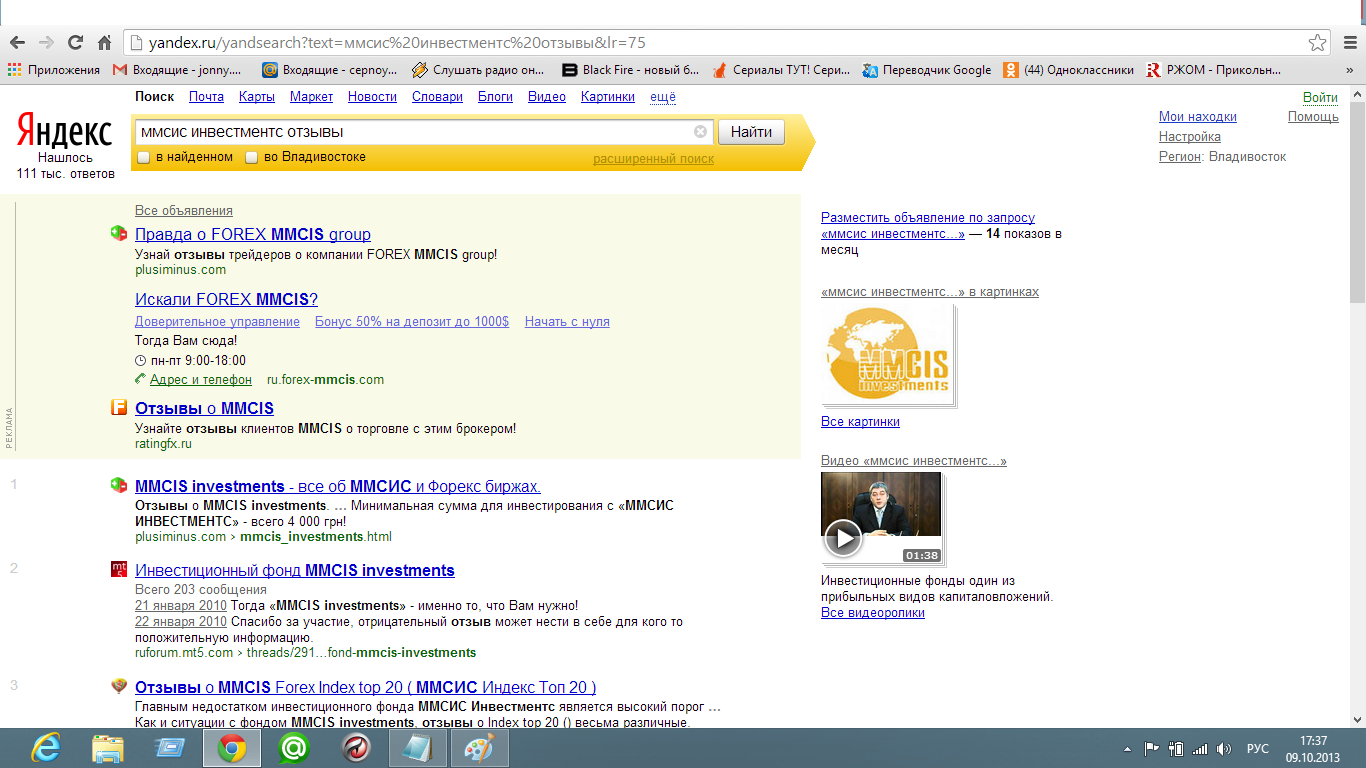Click the Найти search button
The image size is (1366, 768).
(751, 132)
